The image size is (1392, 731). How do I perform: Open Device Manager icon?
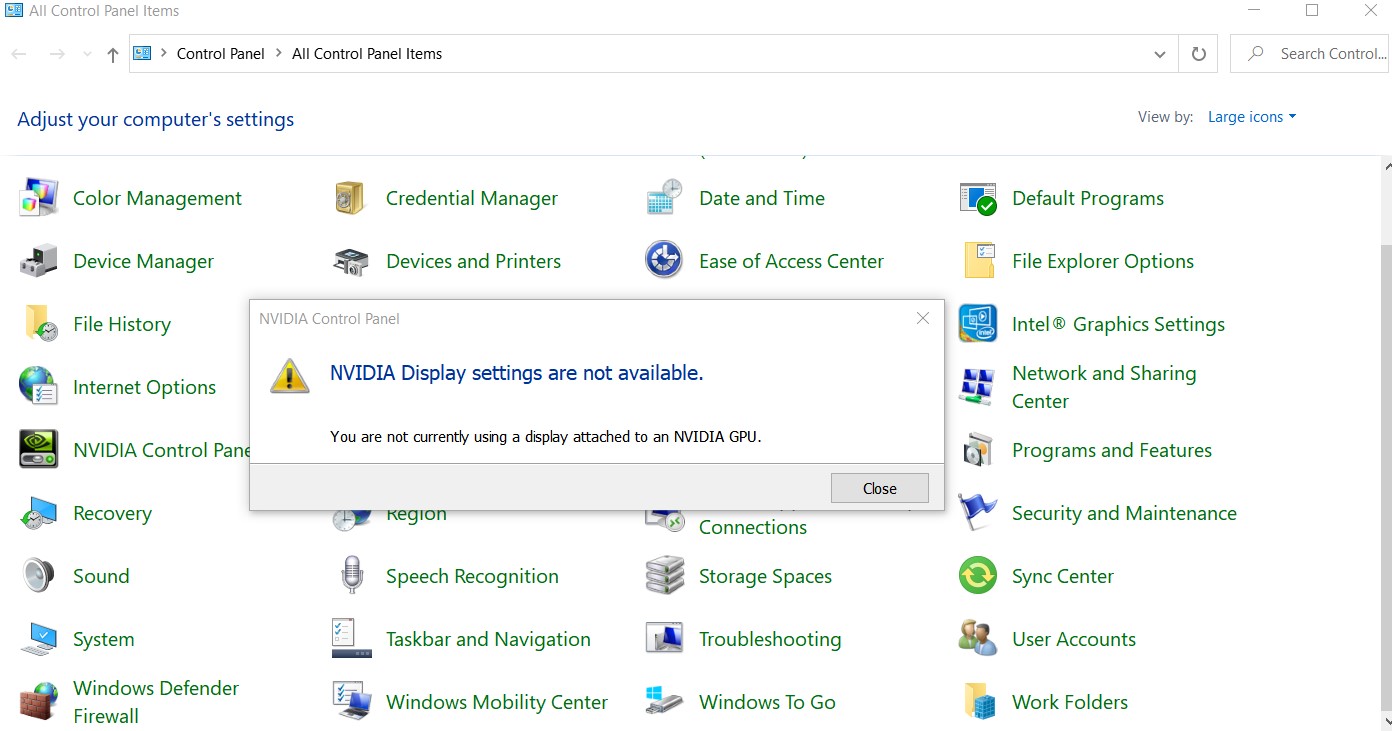click(x=39, y=261)
